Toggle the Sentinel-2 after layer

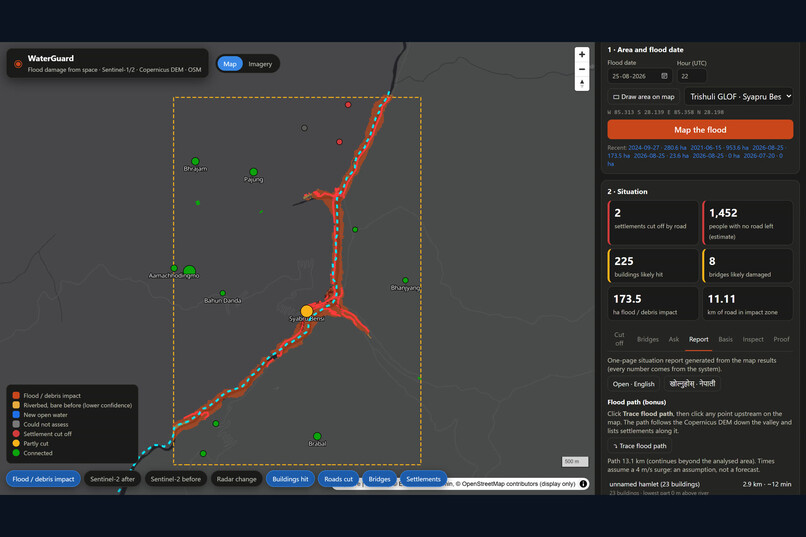pos(113,479)
